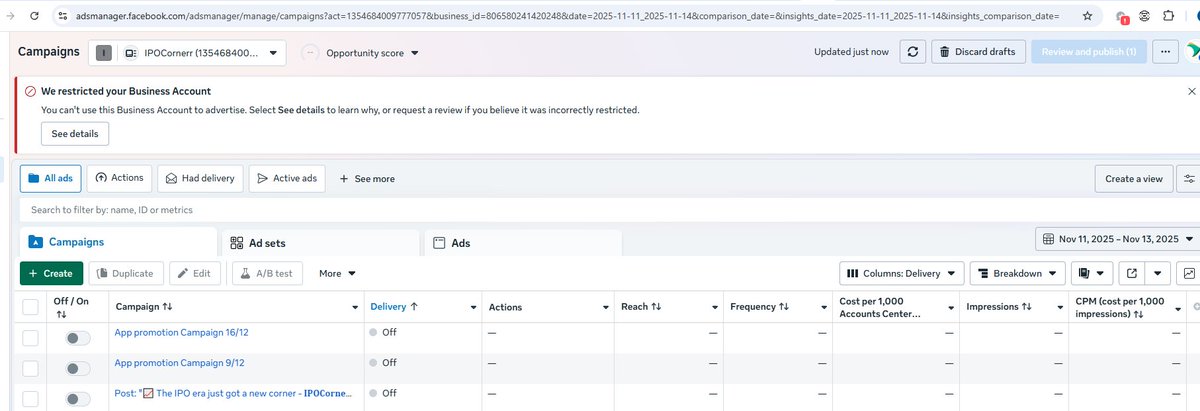Export table data icon
Screen dimensions: 1200x411
[x=1131, y=273]
